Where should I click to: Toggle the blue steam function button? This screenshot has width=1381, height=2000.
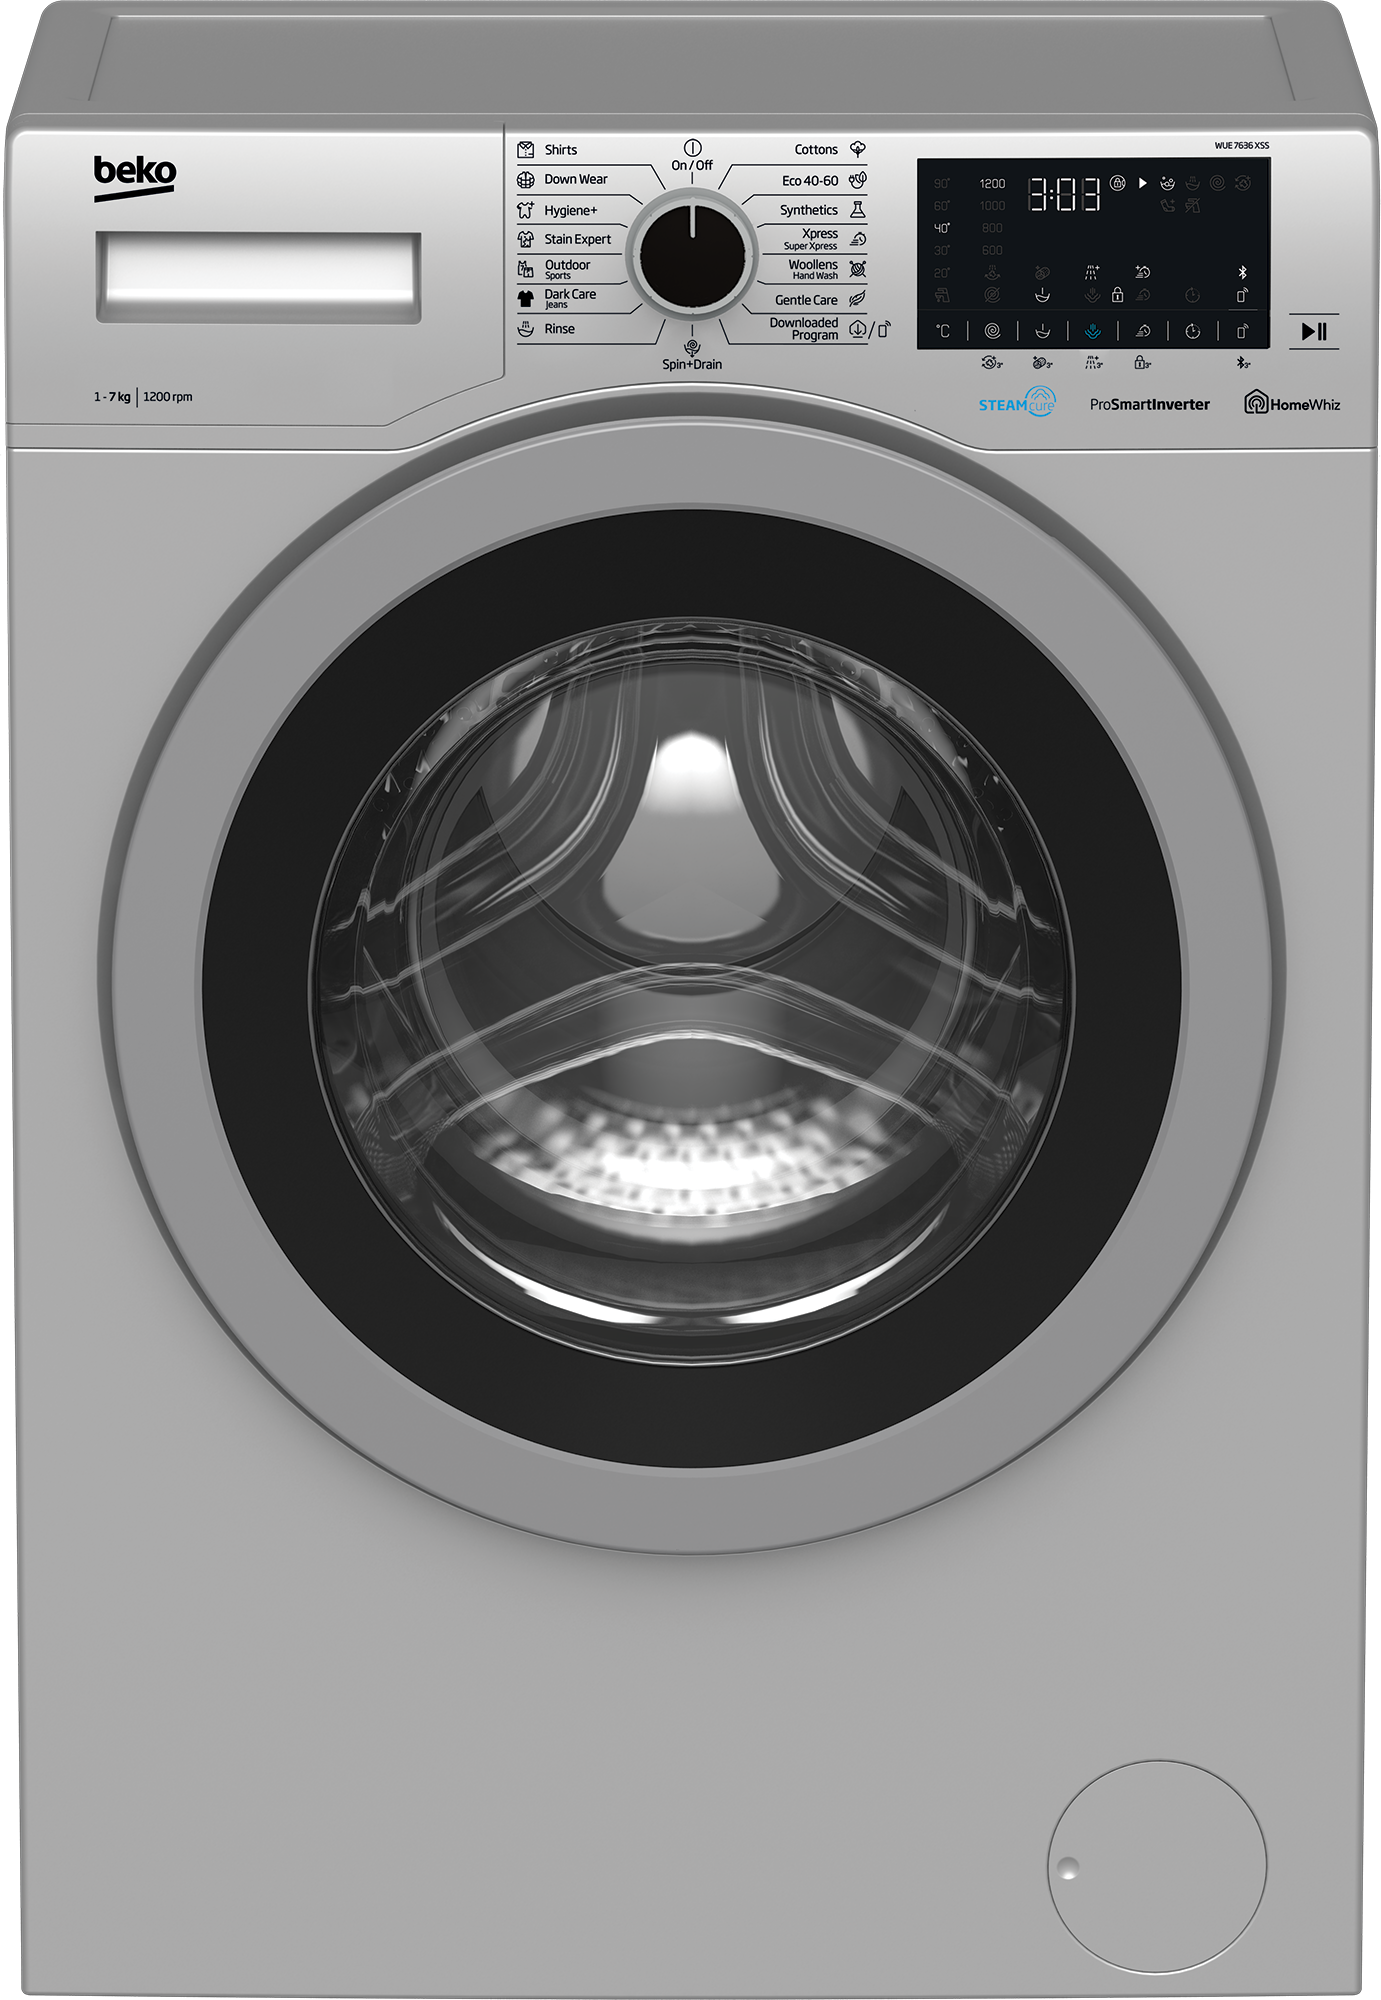[1092, 331]
